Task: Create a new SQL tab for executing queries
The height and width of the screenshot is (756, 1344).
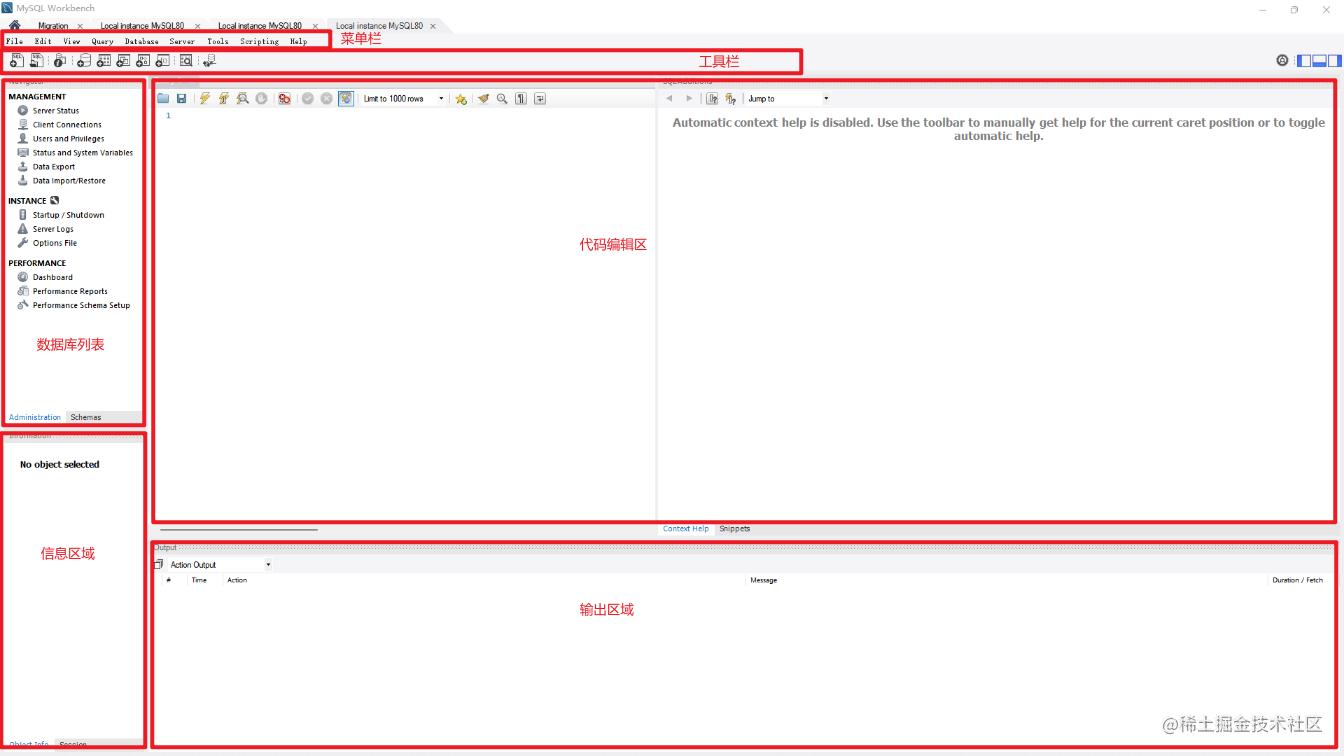Action: [17, 60]
